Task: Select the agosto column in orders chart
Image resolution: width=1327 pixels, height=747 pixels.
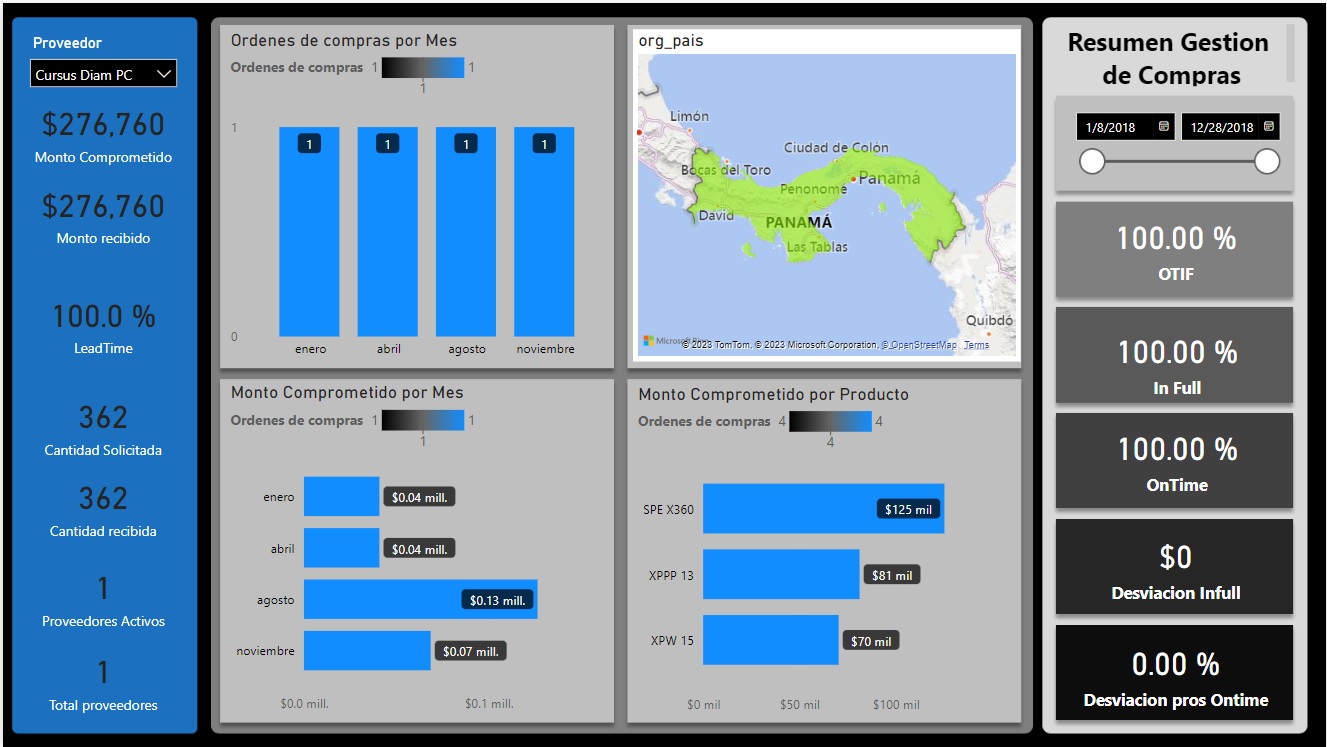Action: click(x=466, y=232)
